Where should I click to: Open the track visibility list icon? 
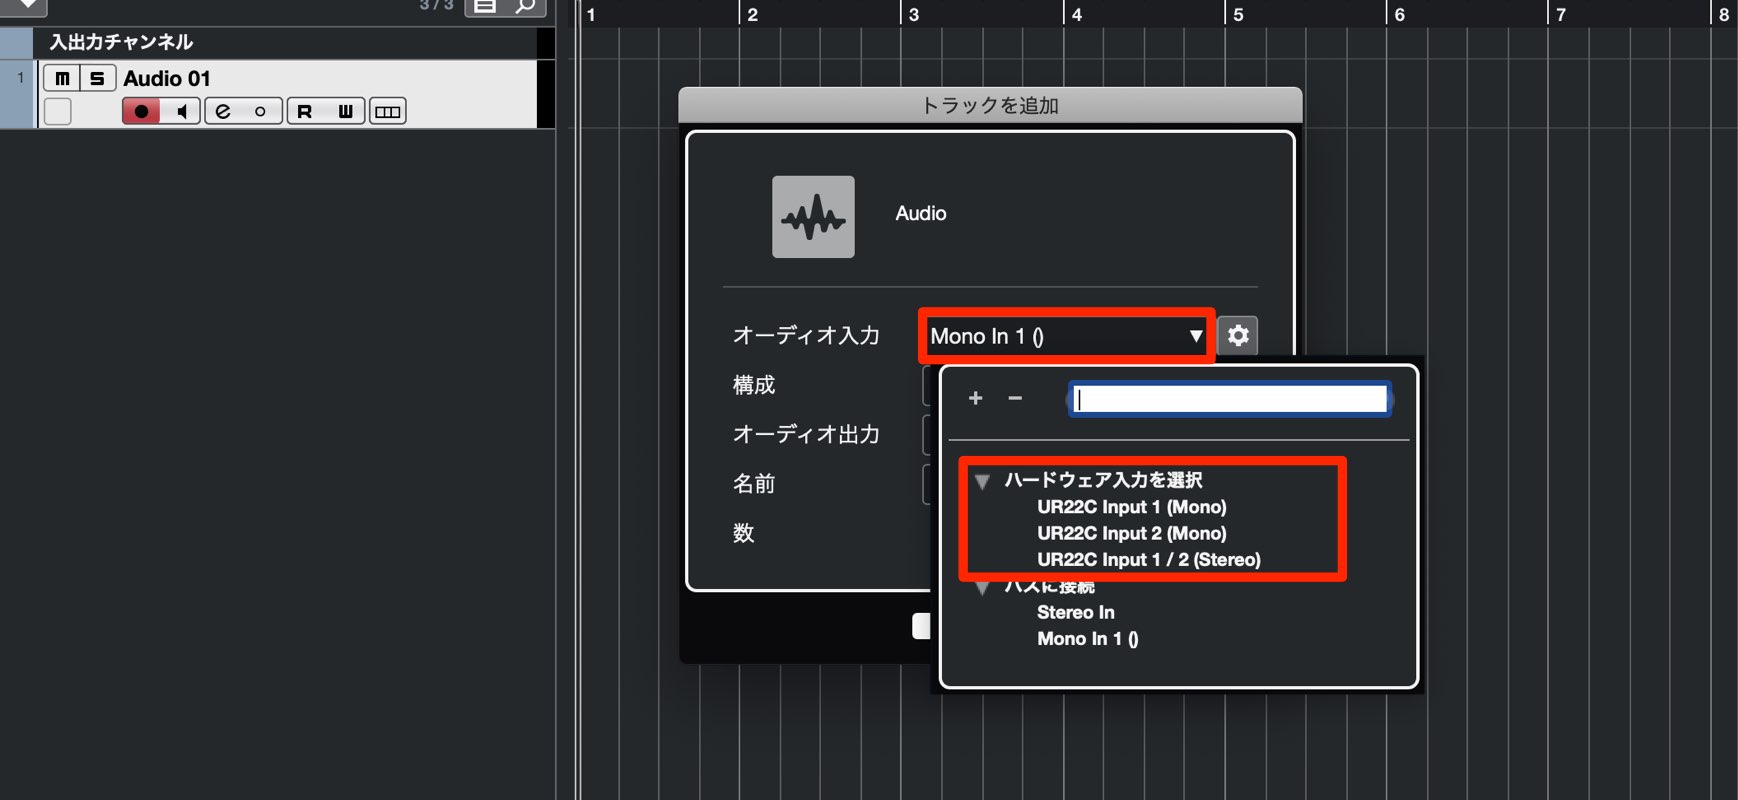click(x=485, y=6)
